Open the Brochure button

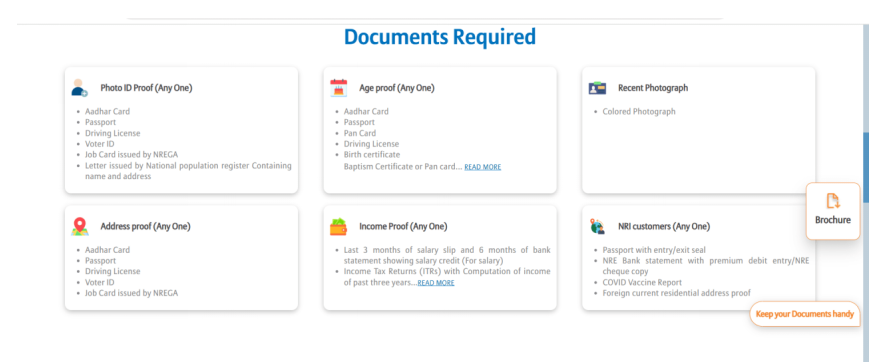coord(833,211)
